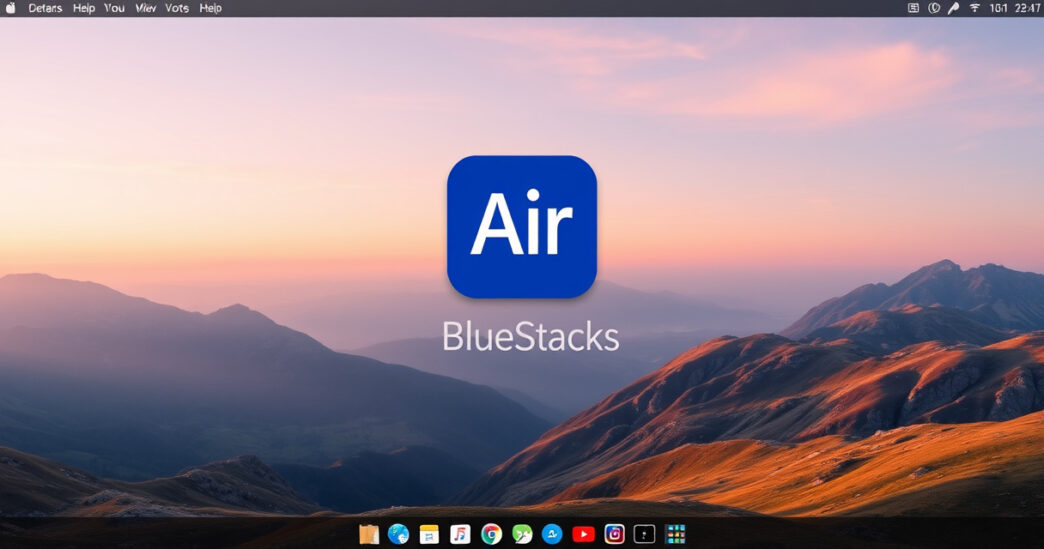The width and height of the screenshot is (1044, 549).
Task: Launch the blue globe browser in dock
Action: pos(398,534)
